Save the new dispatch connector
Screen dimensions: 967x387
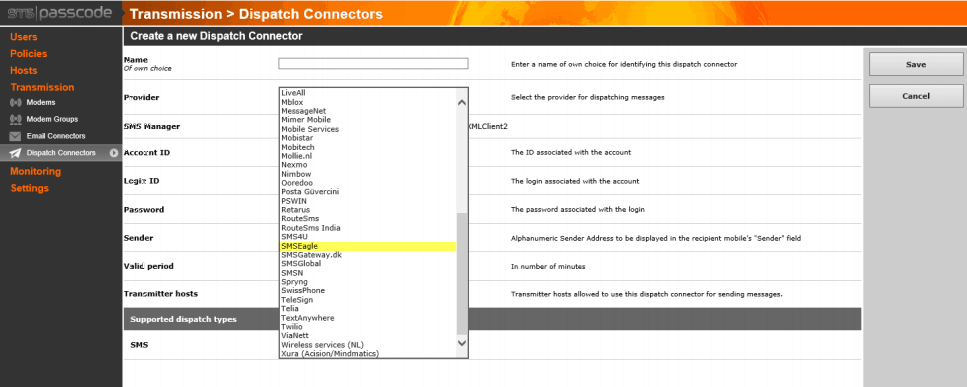916,64
